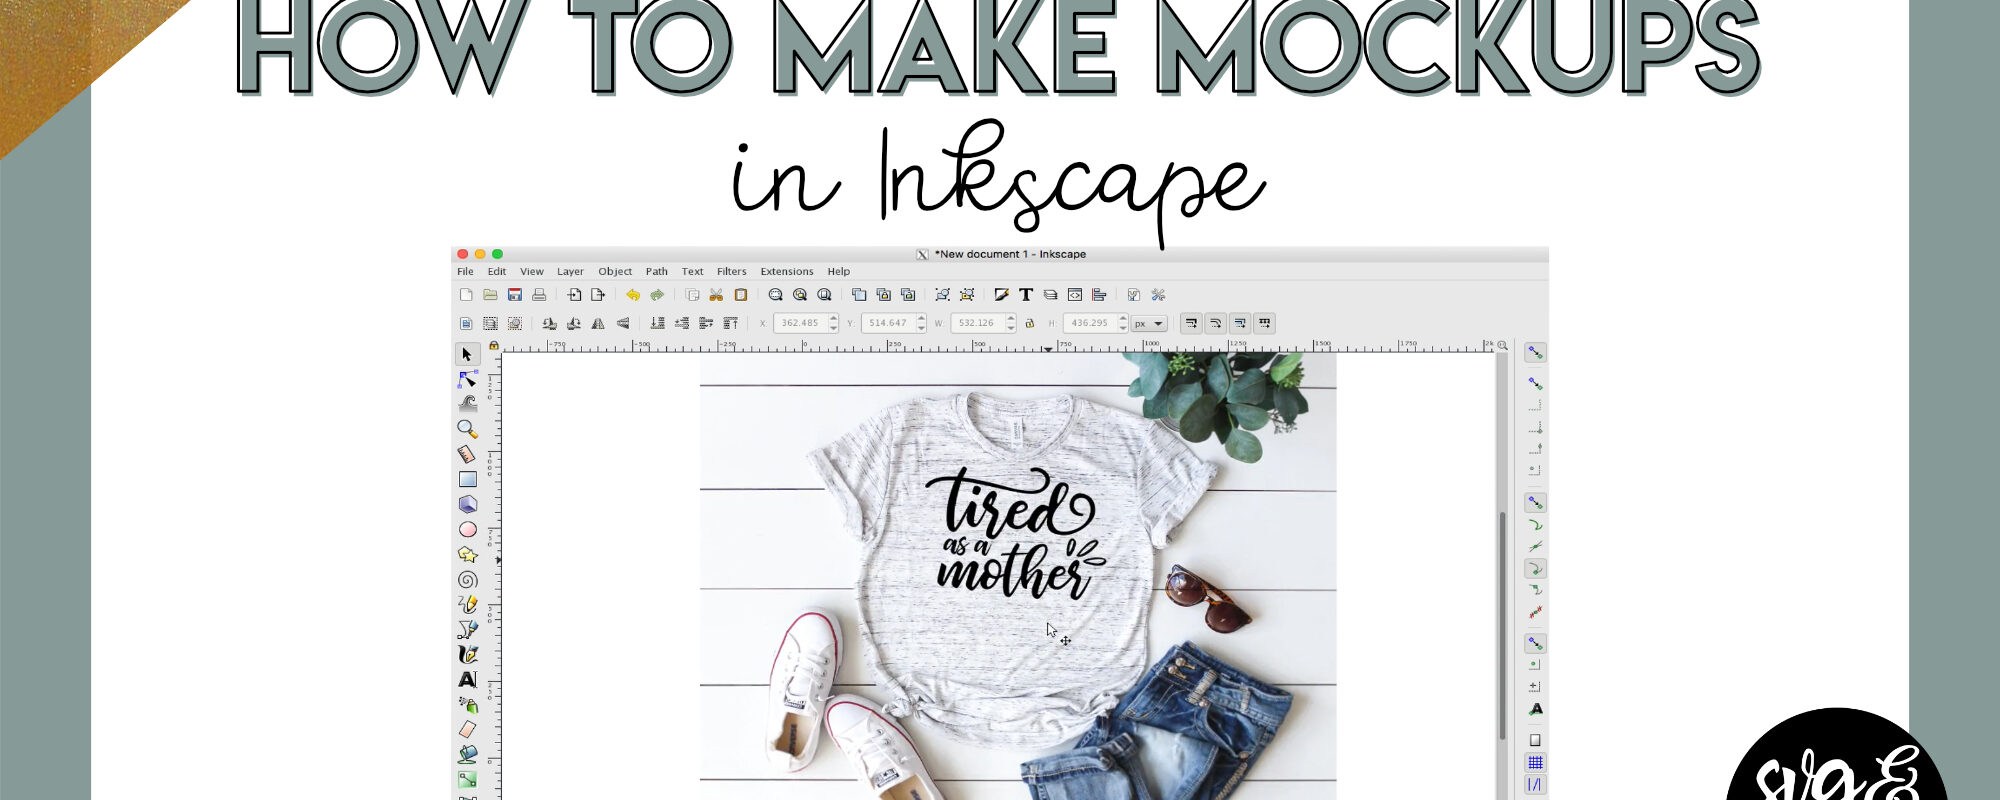2000x800 pixels.
Task: Open Align and Distribute icon
Action: coord(1099,295)
